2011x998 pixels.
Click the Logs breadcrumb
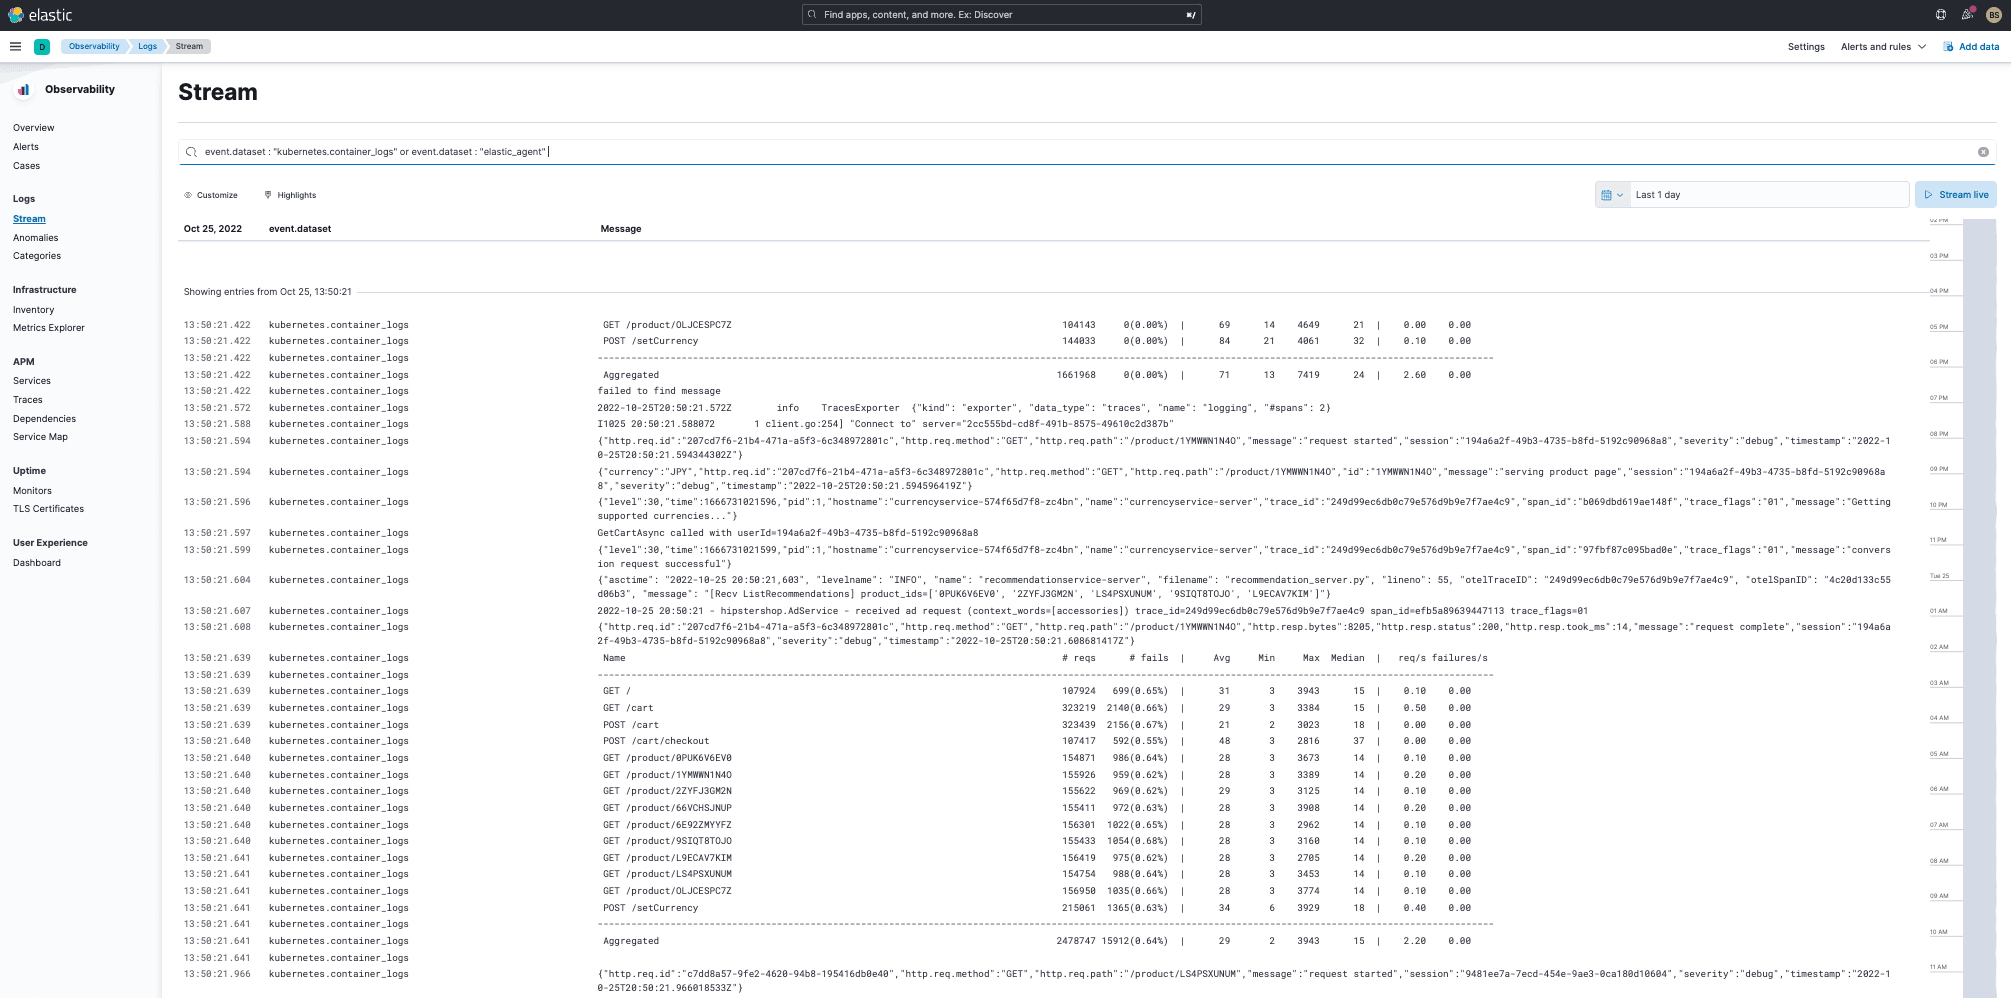coord(147,47)
